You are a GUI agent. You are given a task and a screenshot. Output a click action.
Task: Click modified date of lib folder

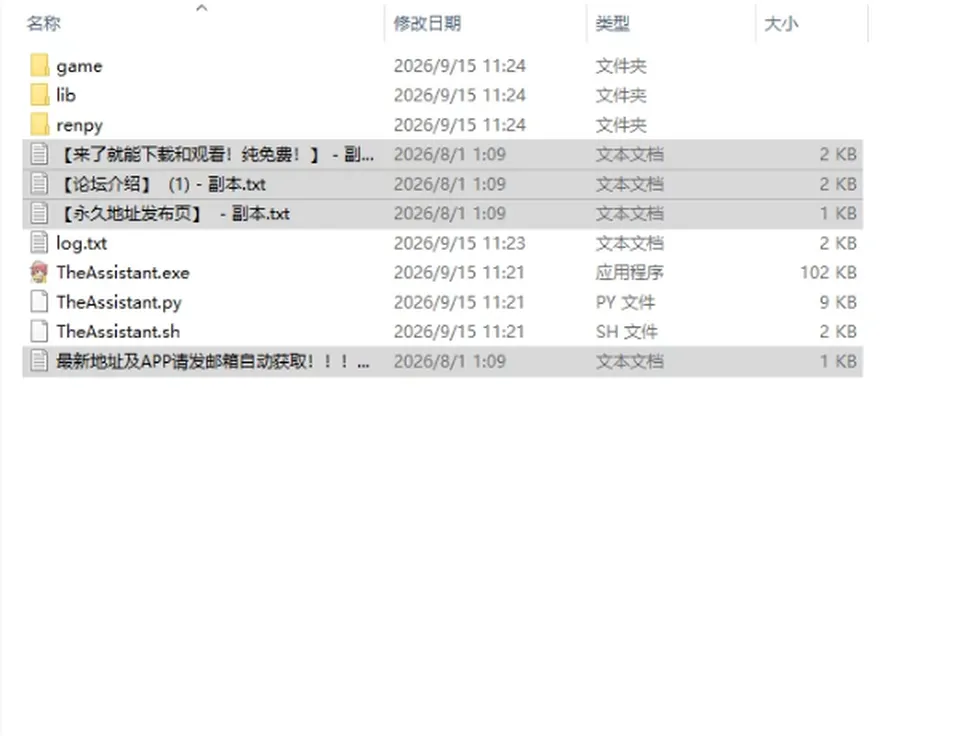coord(459,95)
